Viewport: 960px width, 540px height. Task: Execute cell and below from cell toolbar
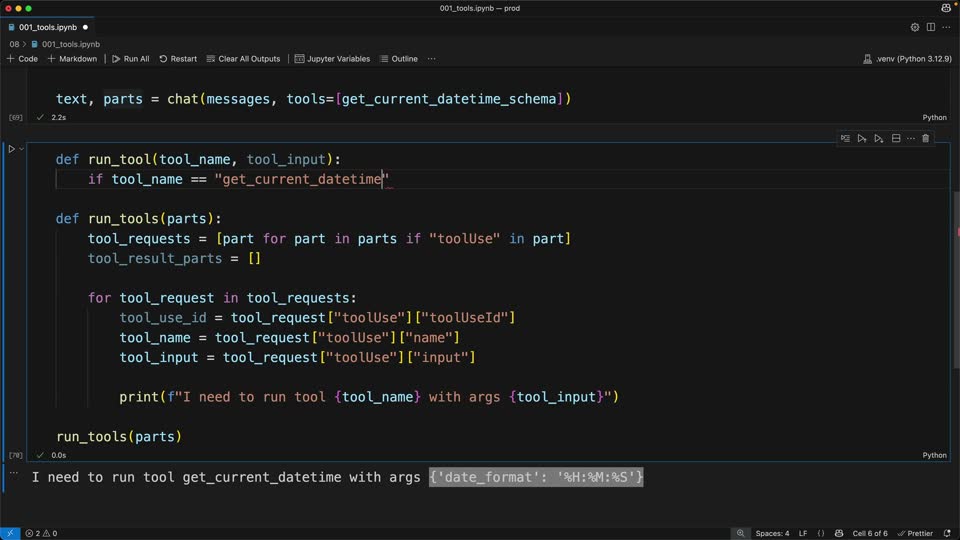click(x=879, y=139)
